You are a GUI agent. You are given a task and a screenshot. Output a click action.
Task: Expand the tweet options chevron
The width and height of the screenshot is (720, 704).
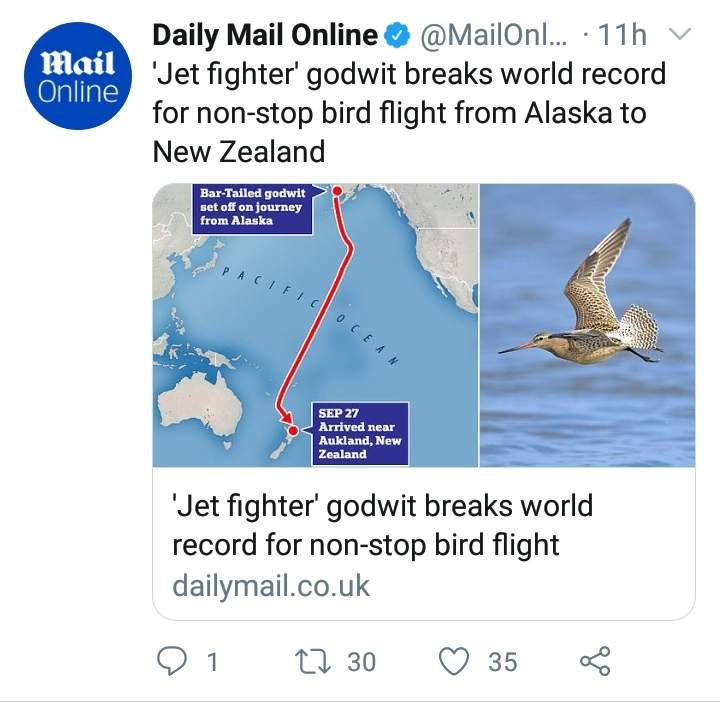pos(678,34)
